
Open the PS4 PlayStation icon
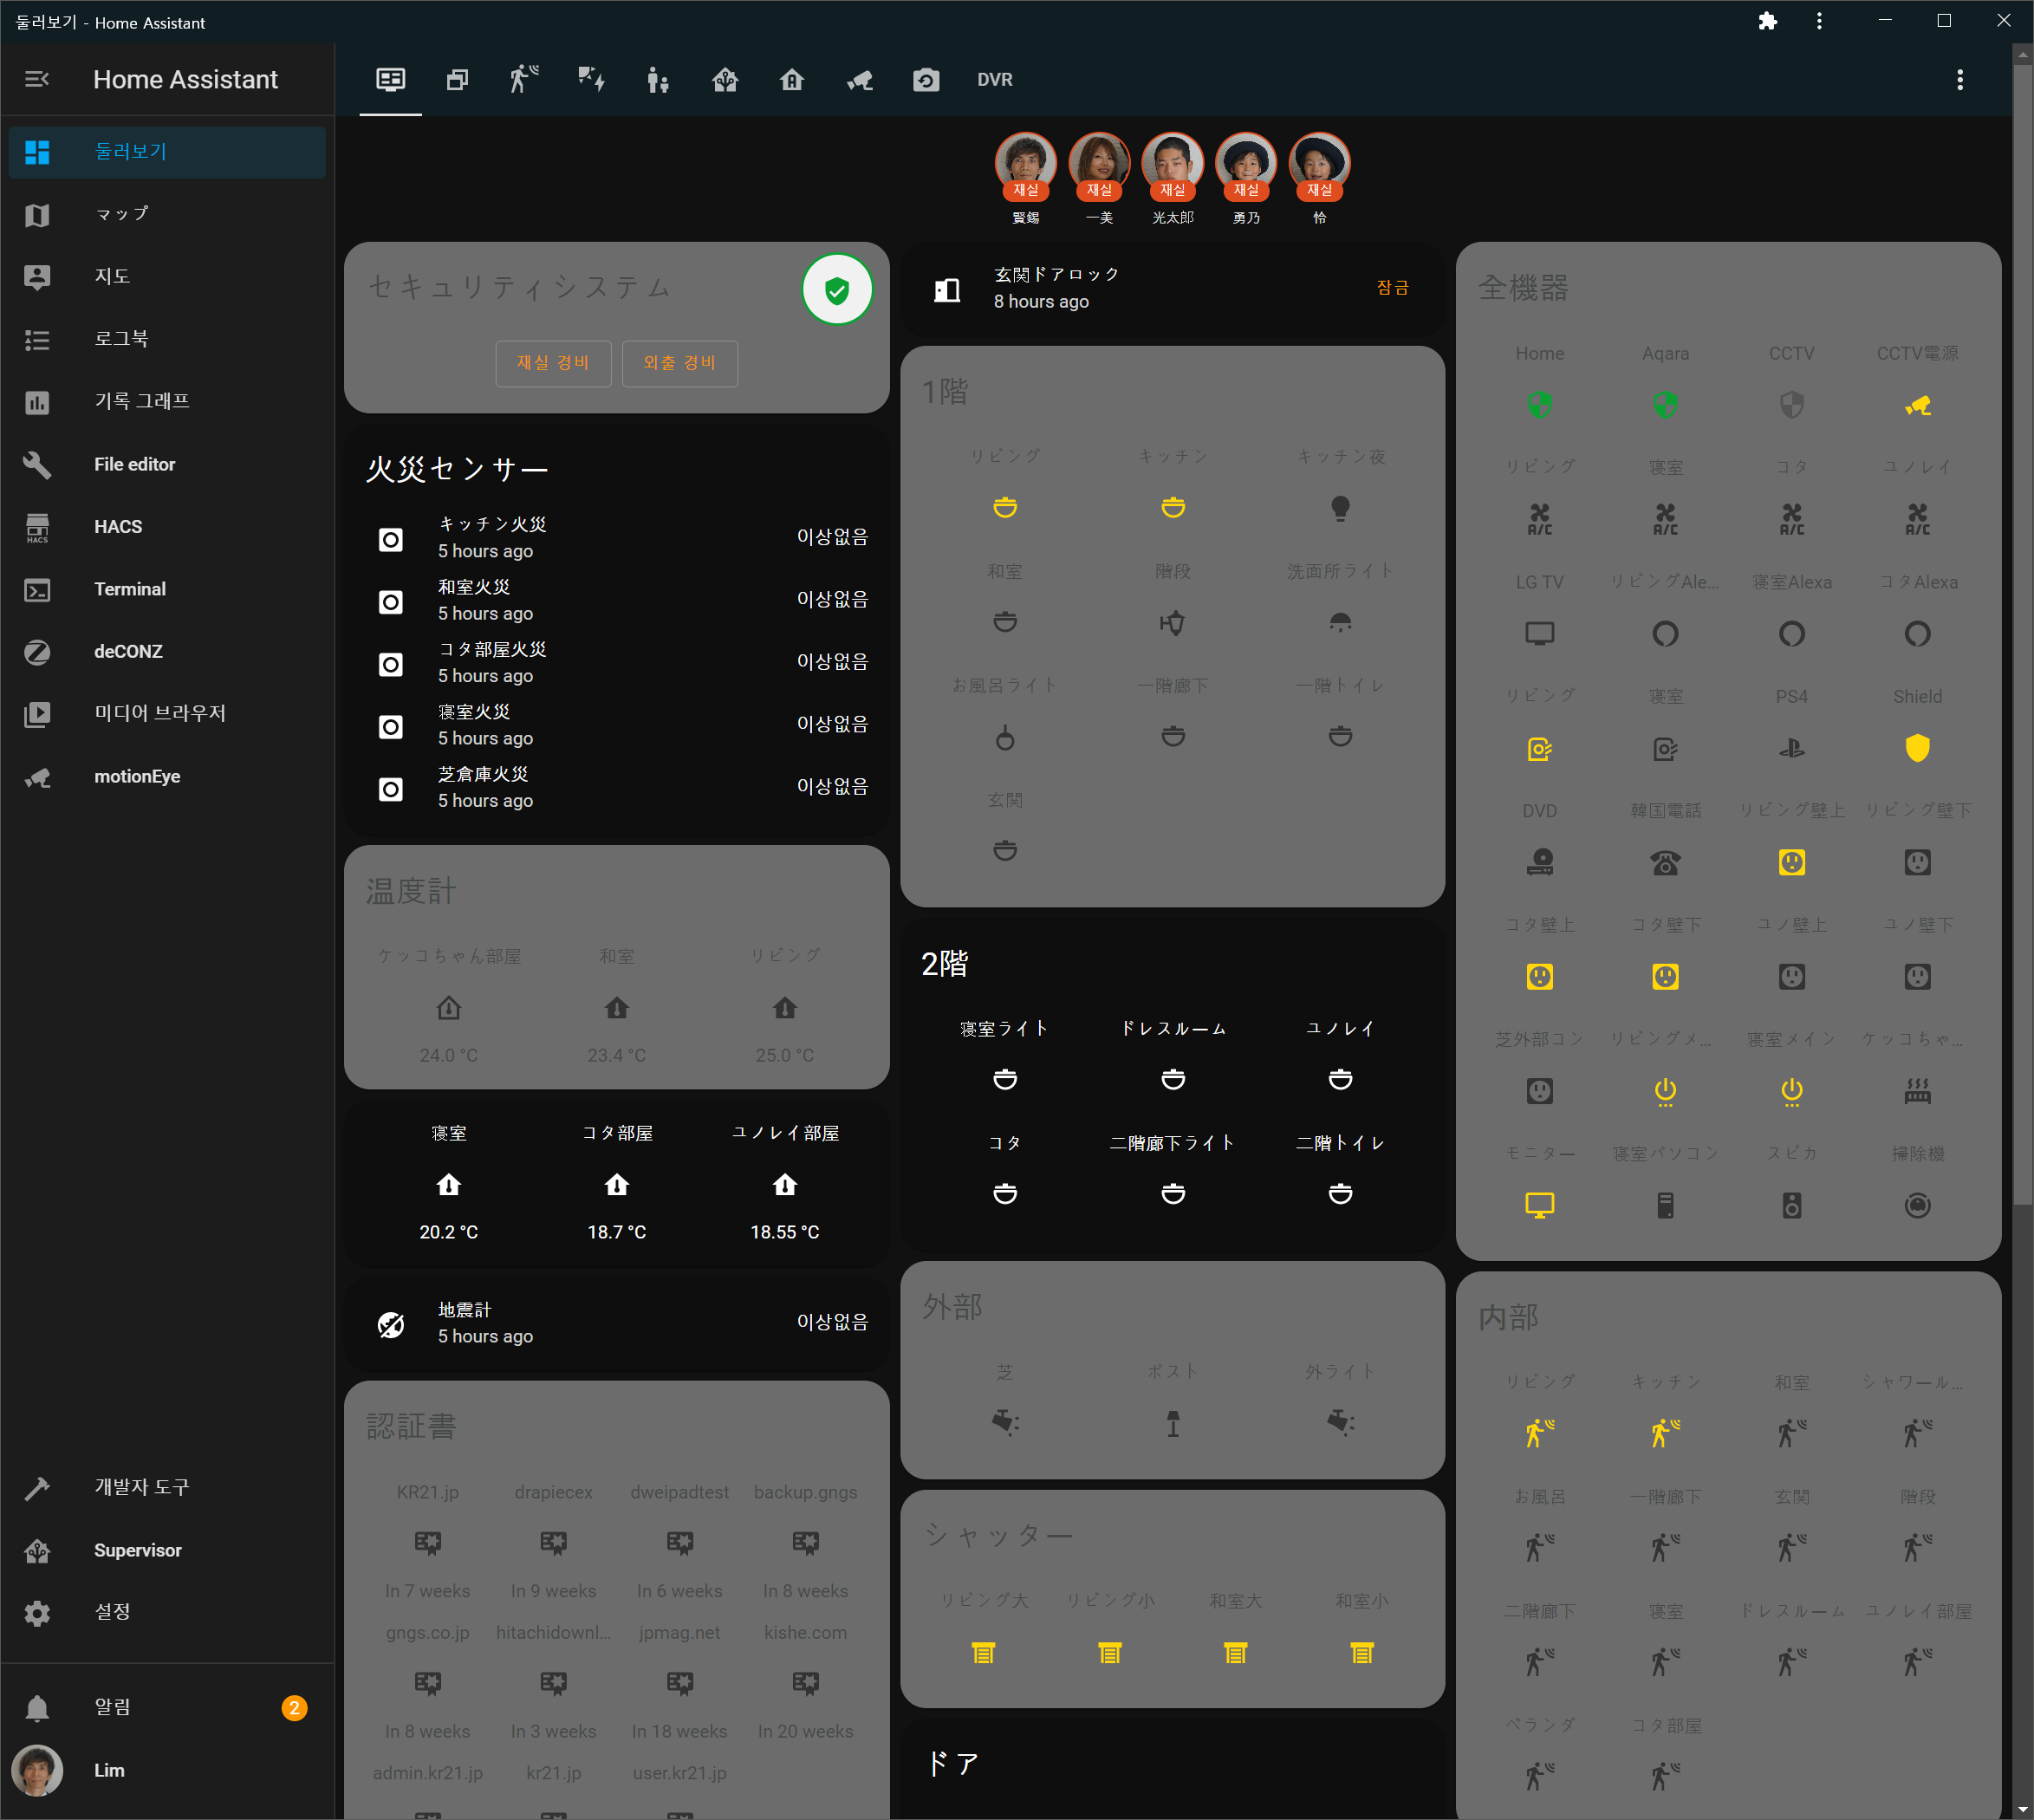(1791, 748)
